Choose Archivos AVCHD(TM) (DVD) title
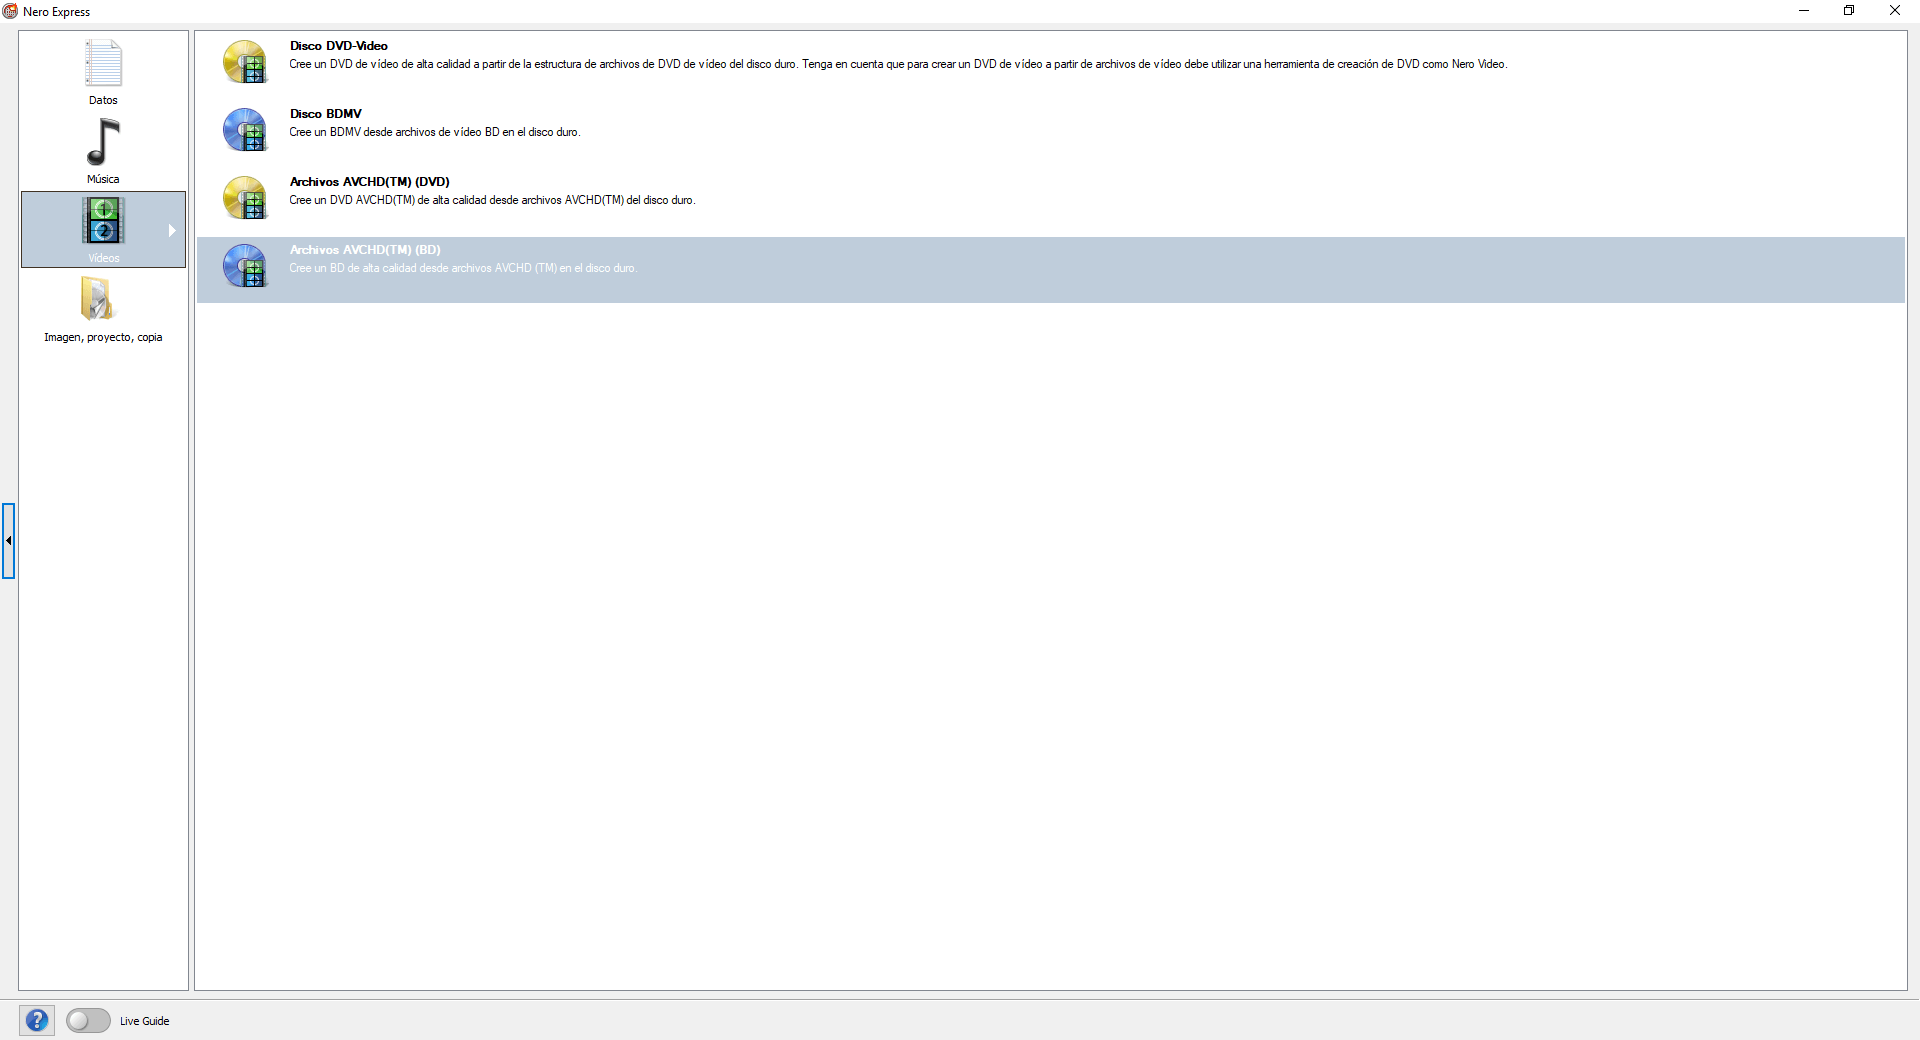 pyautogui.click(x=370, y=182)
